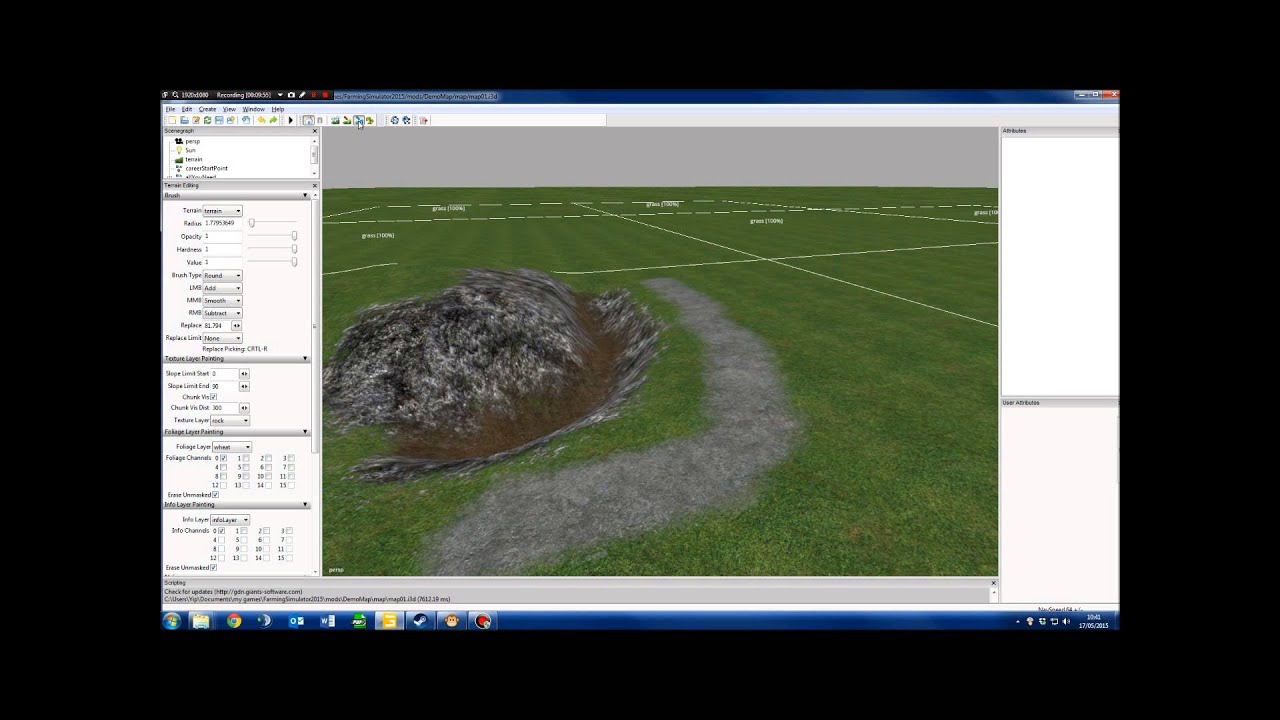Image resolution: width=1280 pixels, height=720 pixels.
Task: Toggle Foliage Channels checkbox 0
Action: 223,458
